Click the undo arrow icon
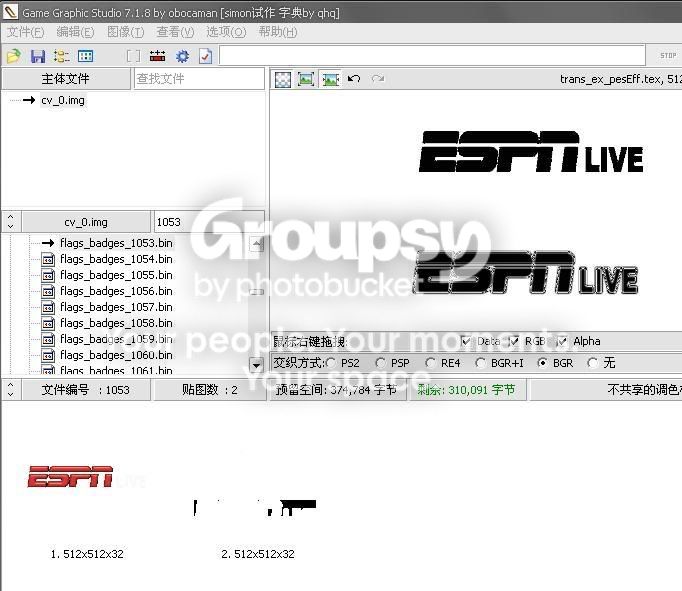This screenshot has width=682, height=591. [354, 79]
